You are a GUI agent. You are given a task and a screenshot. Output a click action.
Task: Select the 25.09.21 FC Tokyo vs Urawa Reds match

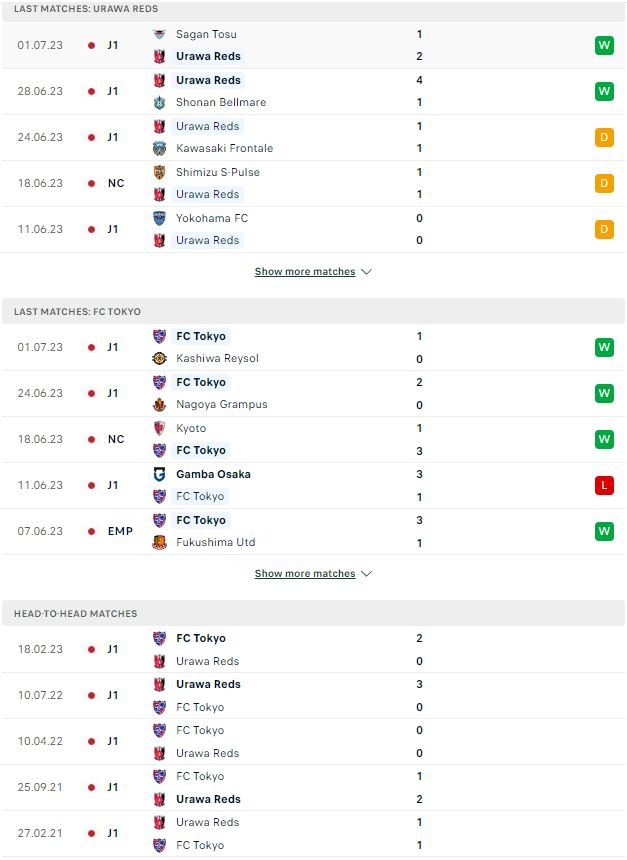[x=313, y=788]
